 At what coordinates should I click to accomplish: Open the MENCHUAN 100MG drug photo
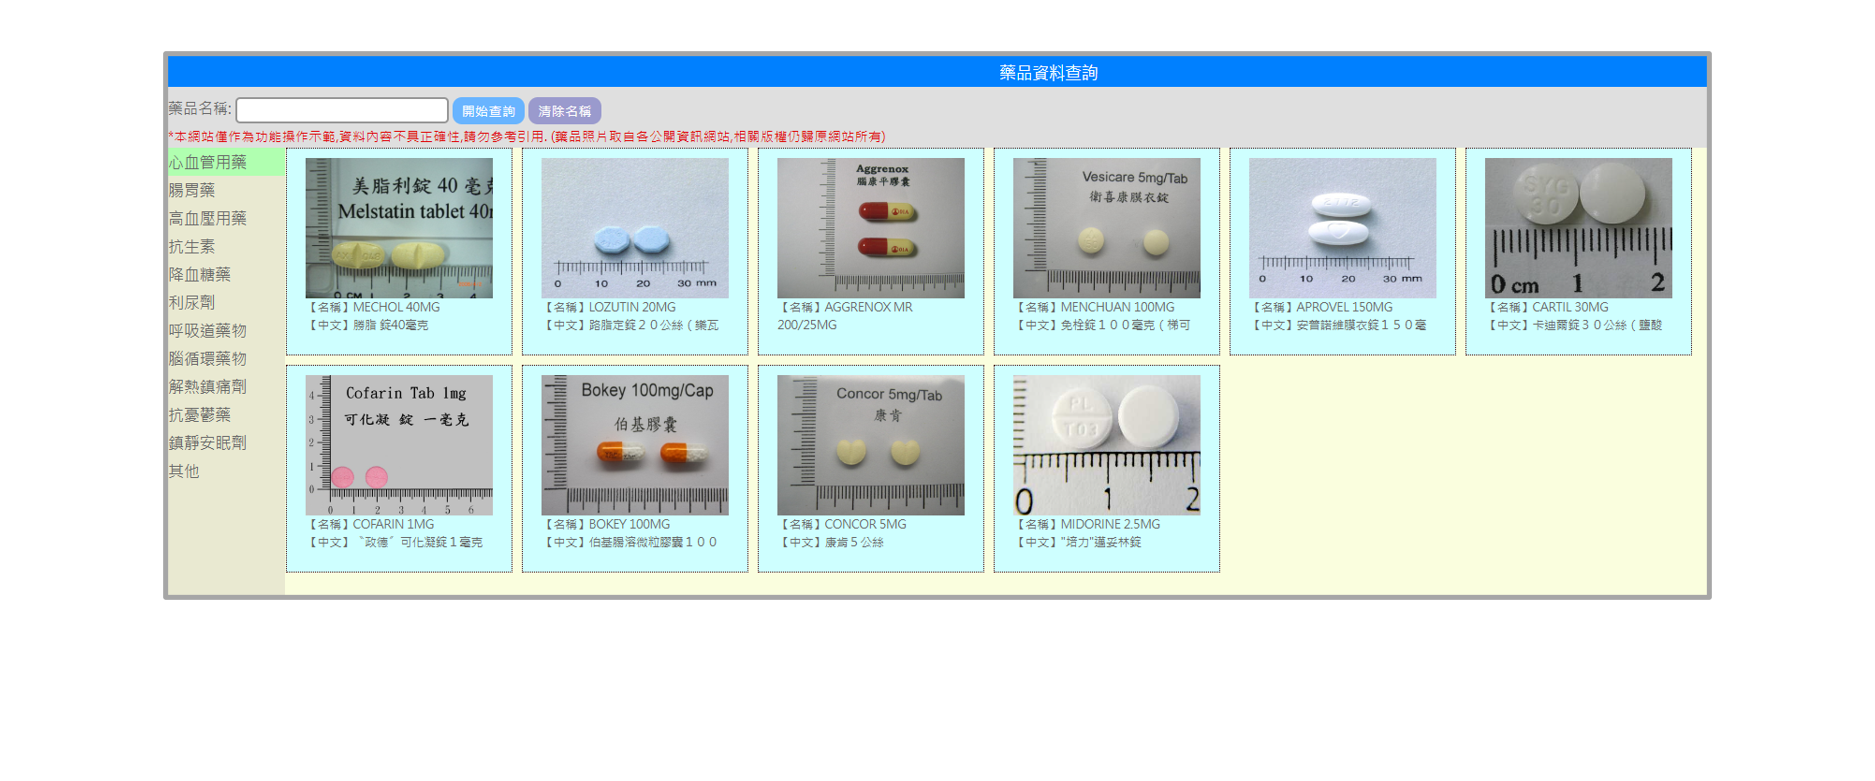coord(1107,228)
